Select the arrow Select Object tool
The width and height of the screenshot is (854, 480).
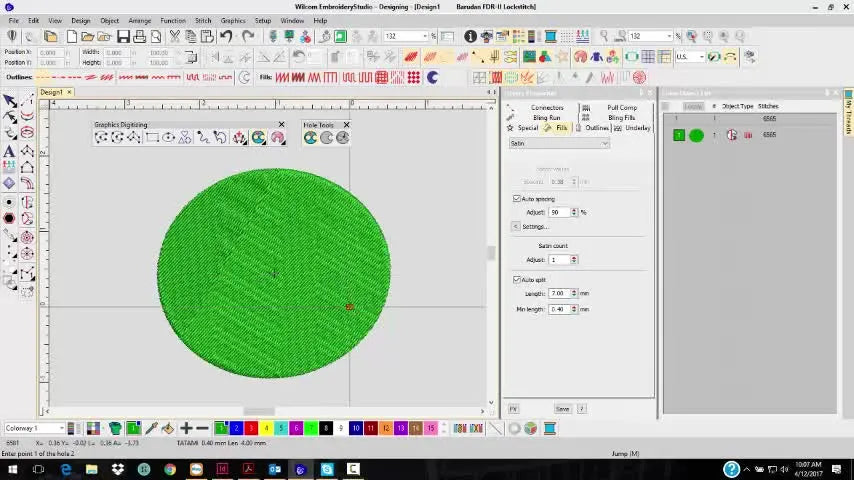pos(9,101)
